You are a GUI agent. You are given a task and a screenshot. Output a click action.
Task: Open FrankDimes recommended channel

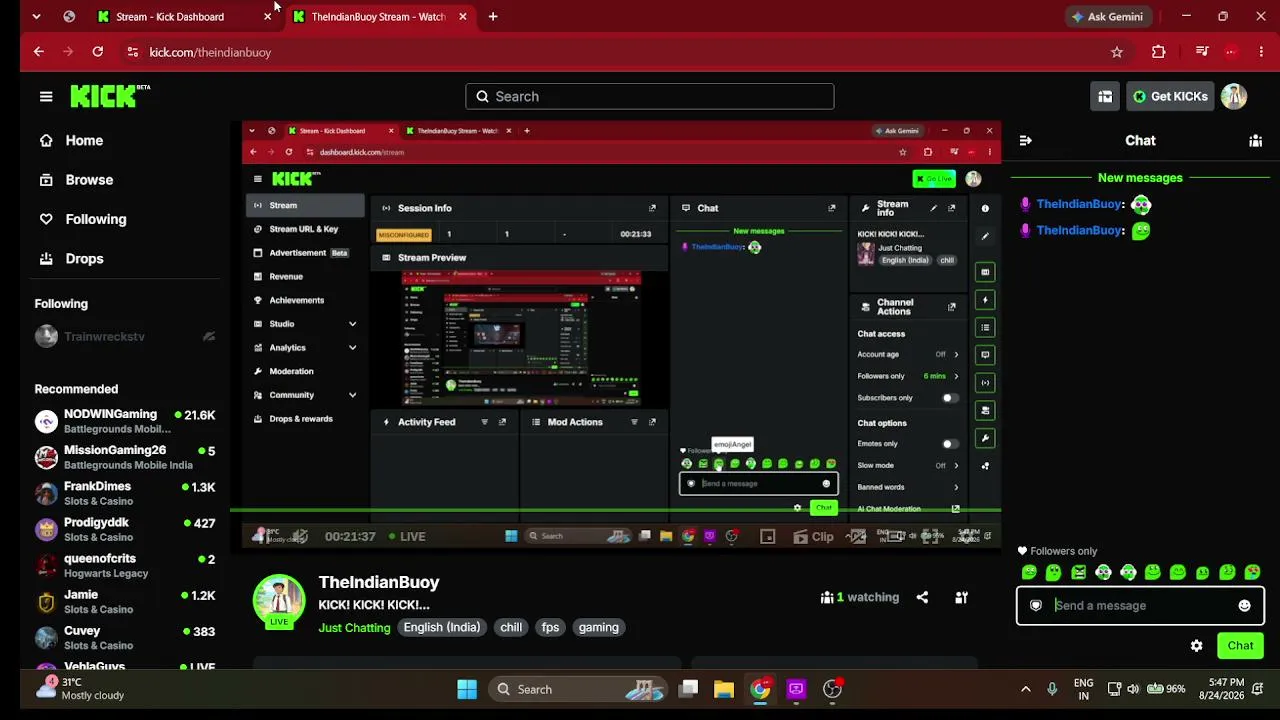[x=125, y=493]
